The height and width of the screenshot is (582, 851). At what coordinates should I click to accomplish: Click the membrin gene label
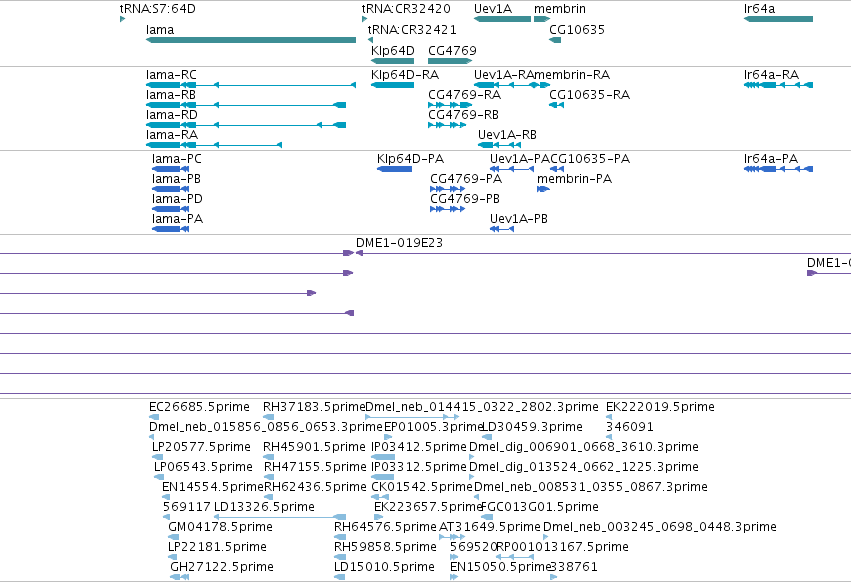[x=560, y=9]
